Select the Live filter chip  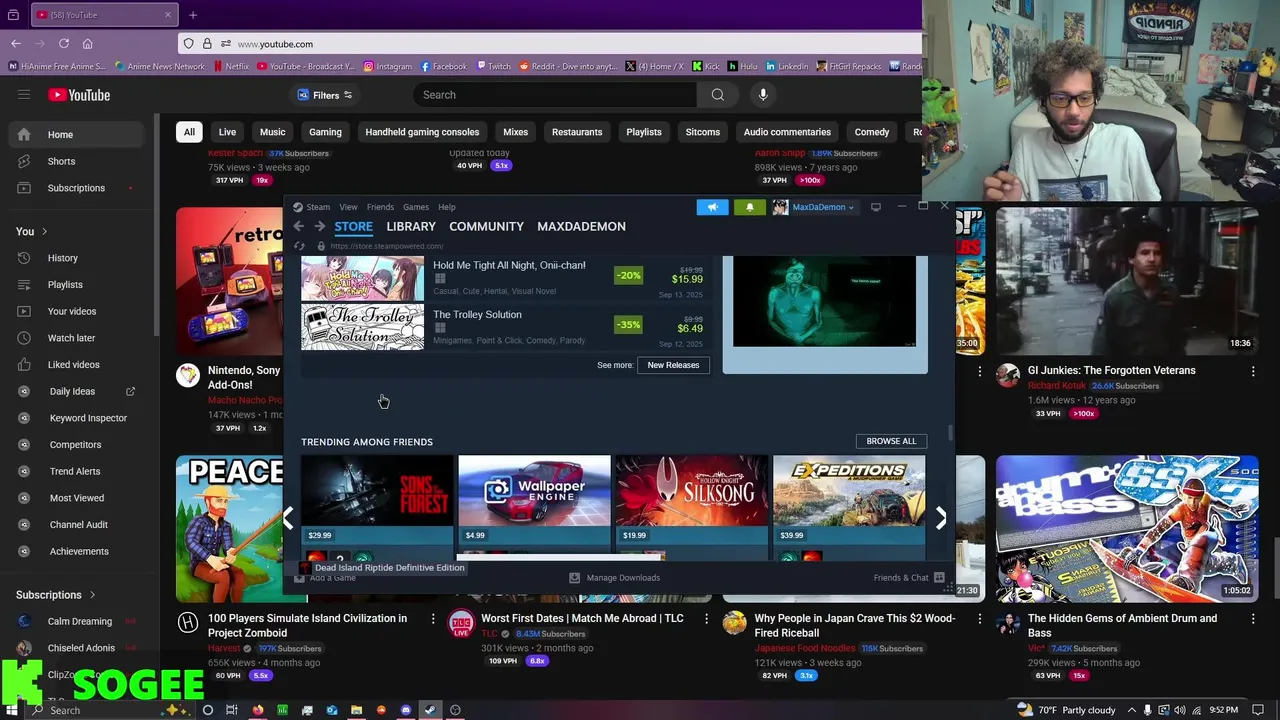coord(227,132)
